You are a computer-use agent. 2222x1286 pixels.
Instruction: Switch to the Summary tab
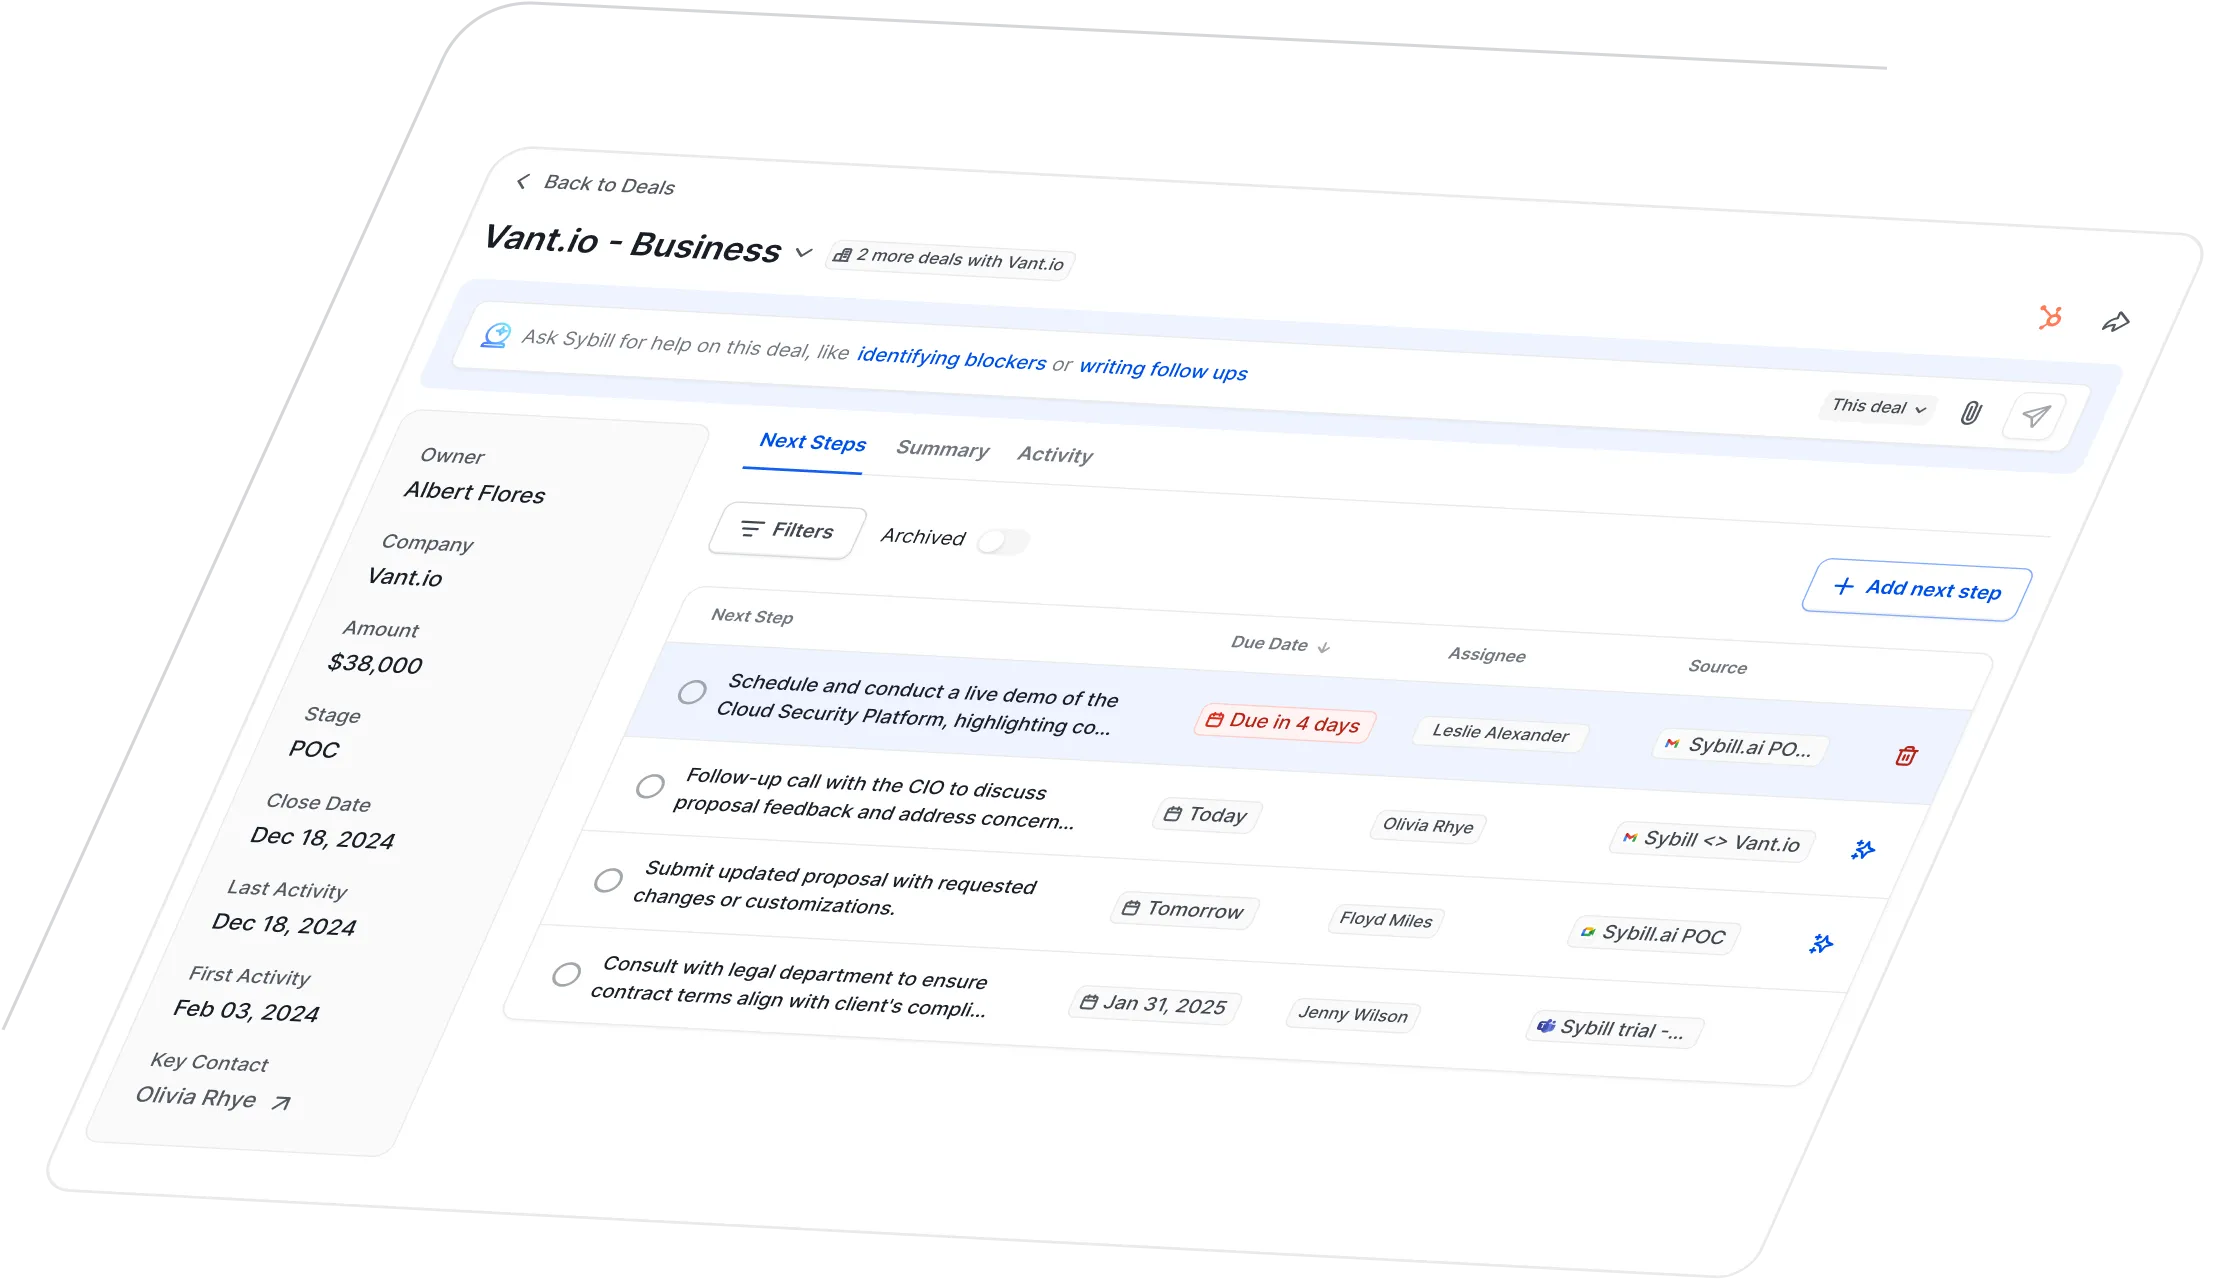click(x=942, y=449)
